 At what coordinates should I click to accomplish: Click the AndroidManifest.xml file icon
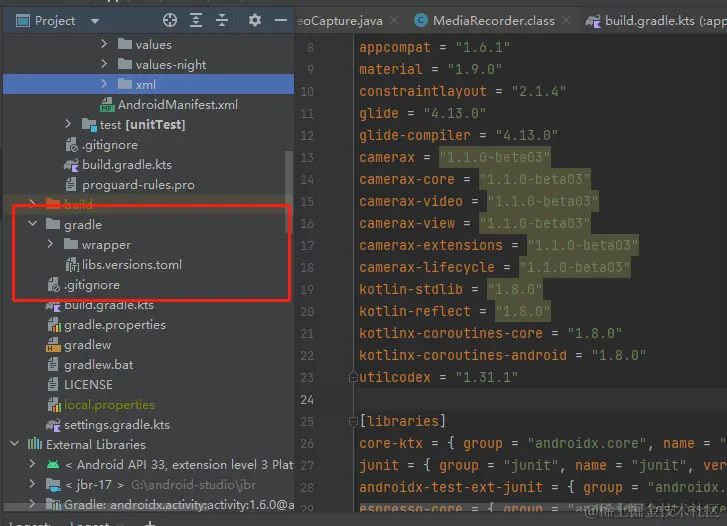pos(107,104)
